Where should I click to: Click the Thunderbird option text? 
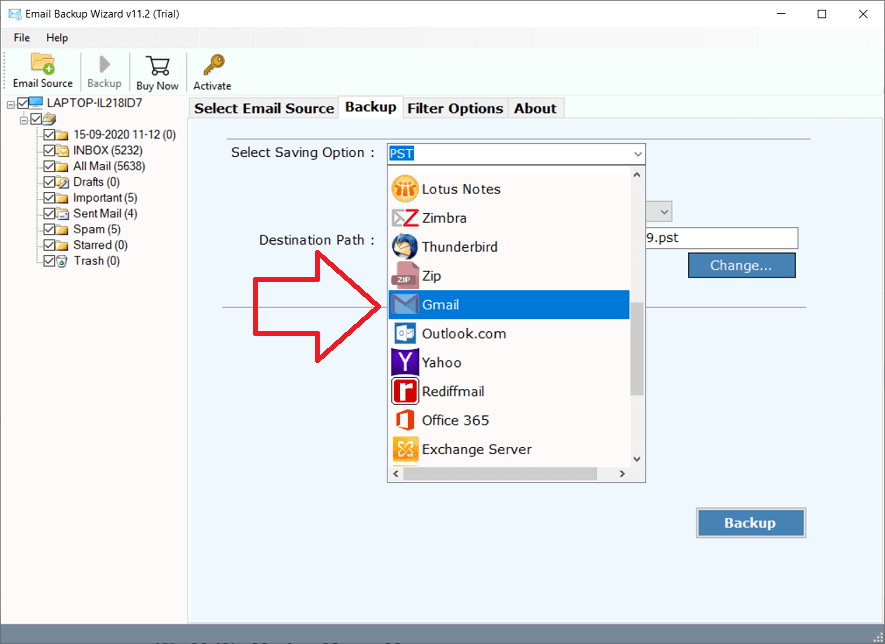click(x=460, y=247)
